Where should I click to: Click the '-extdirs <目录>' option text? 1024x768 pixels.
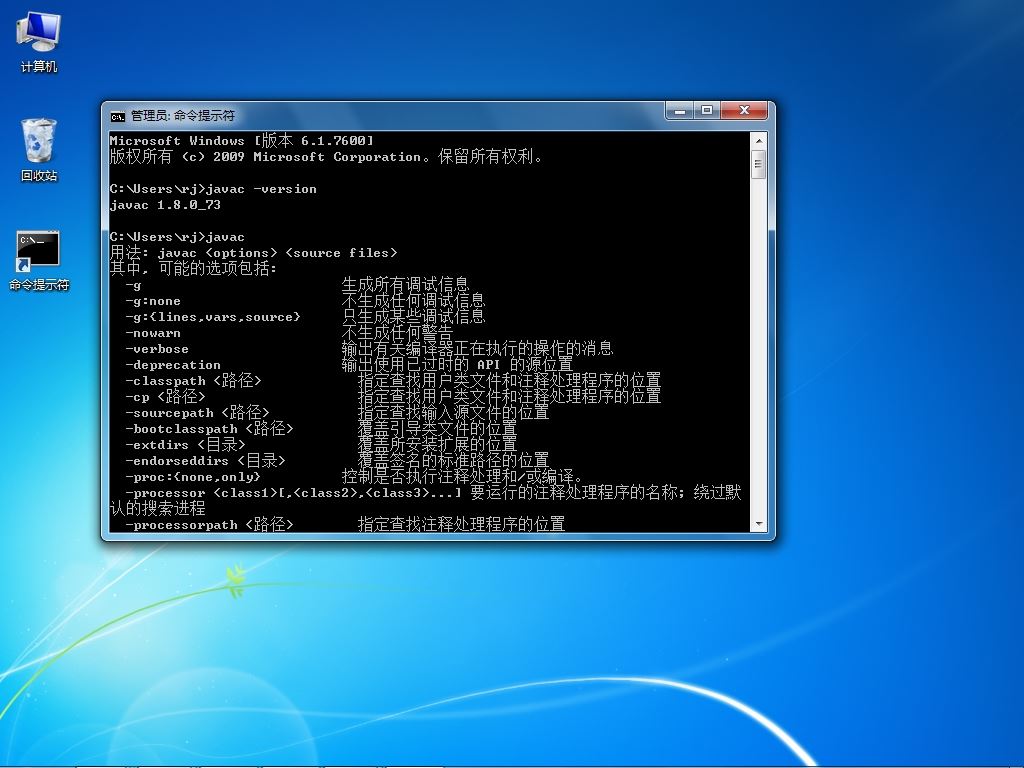click(185, 445)
